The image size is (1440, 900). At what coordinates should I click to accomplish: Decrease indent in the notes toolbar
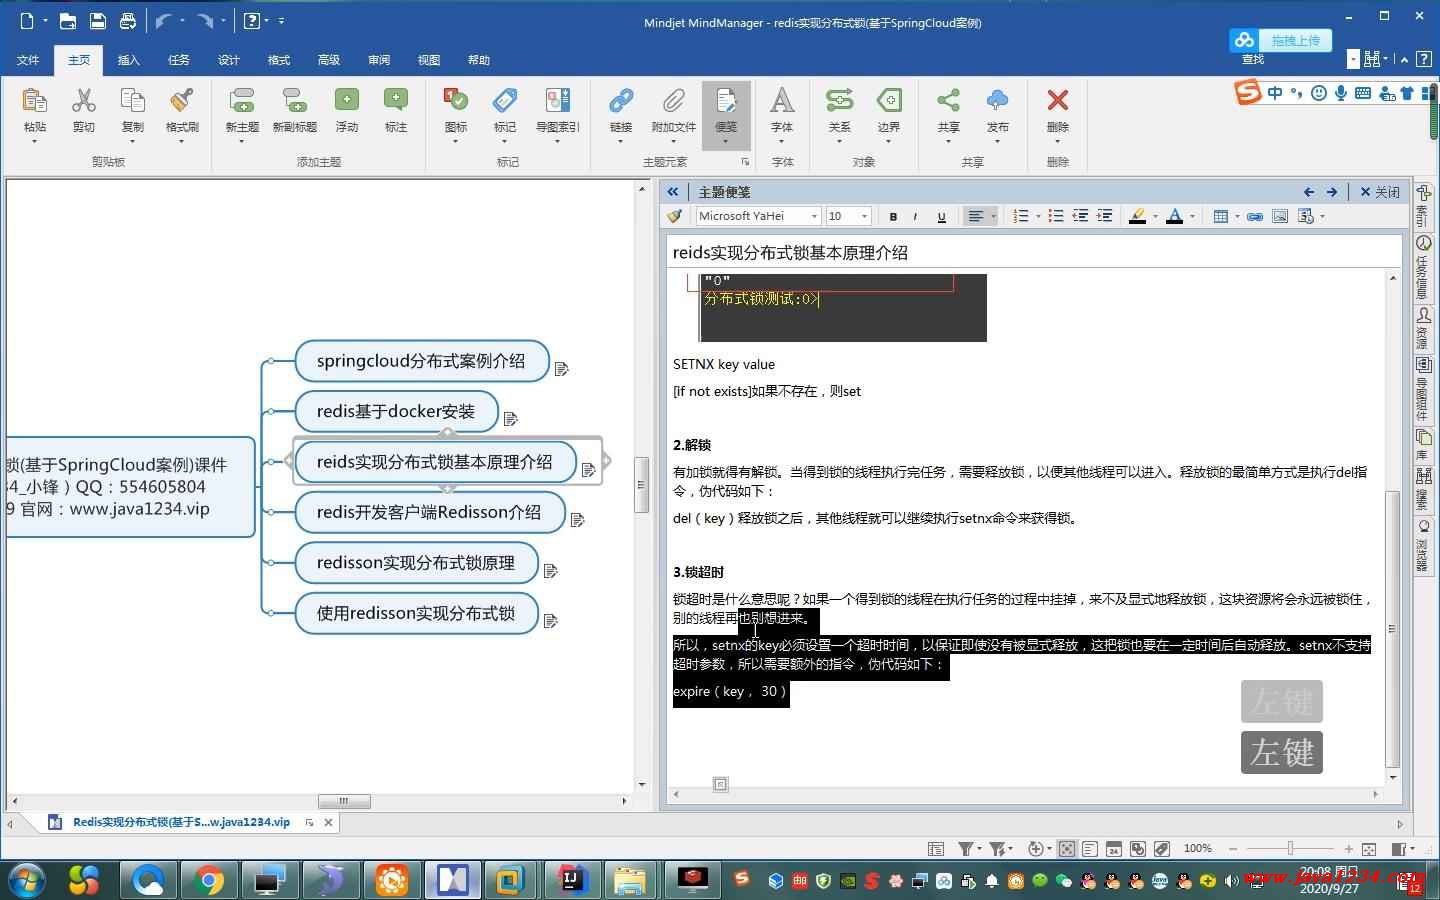1080,216
